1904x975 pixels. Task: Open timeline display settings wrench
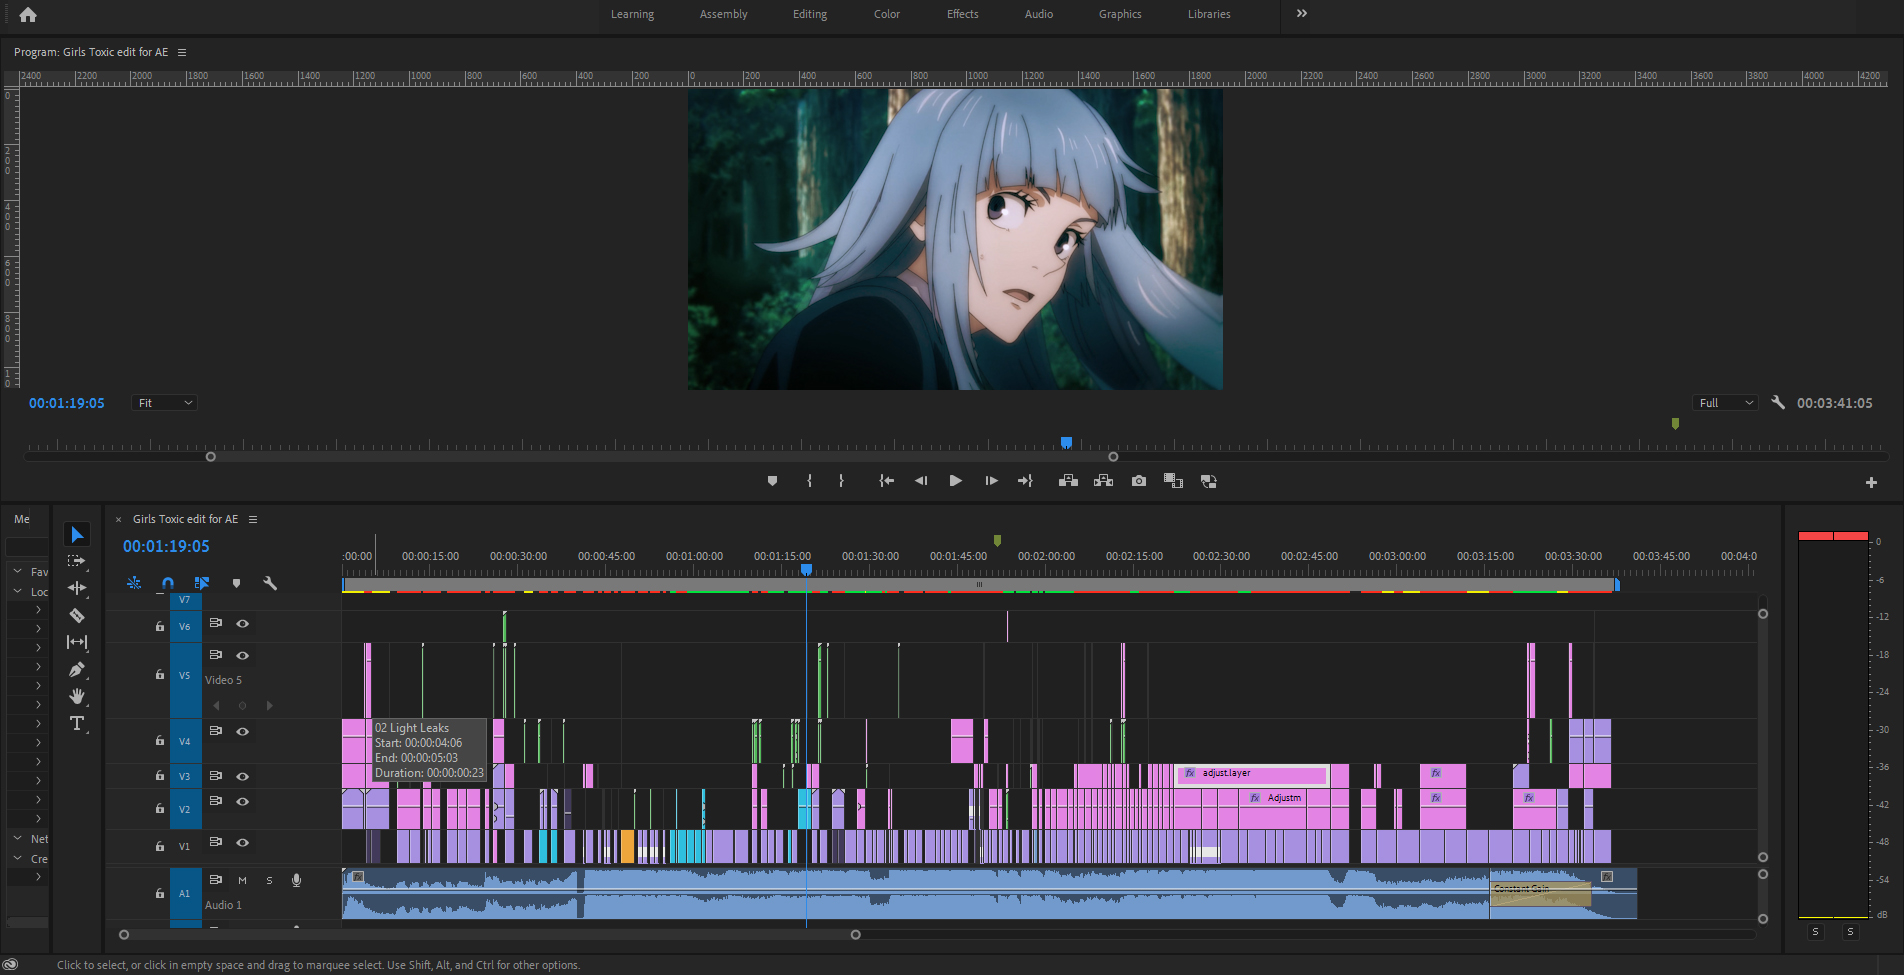[270, 583]
